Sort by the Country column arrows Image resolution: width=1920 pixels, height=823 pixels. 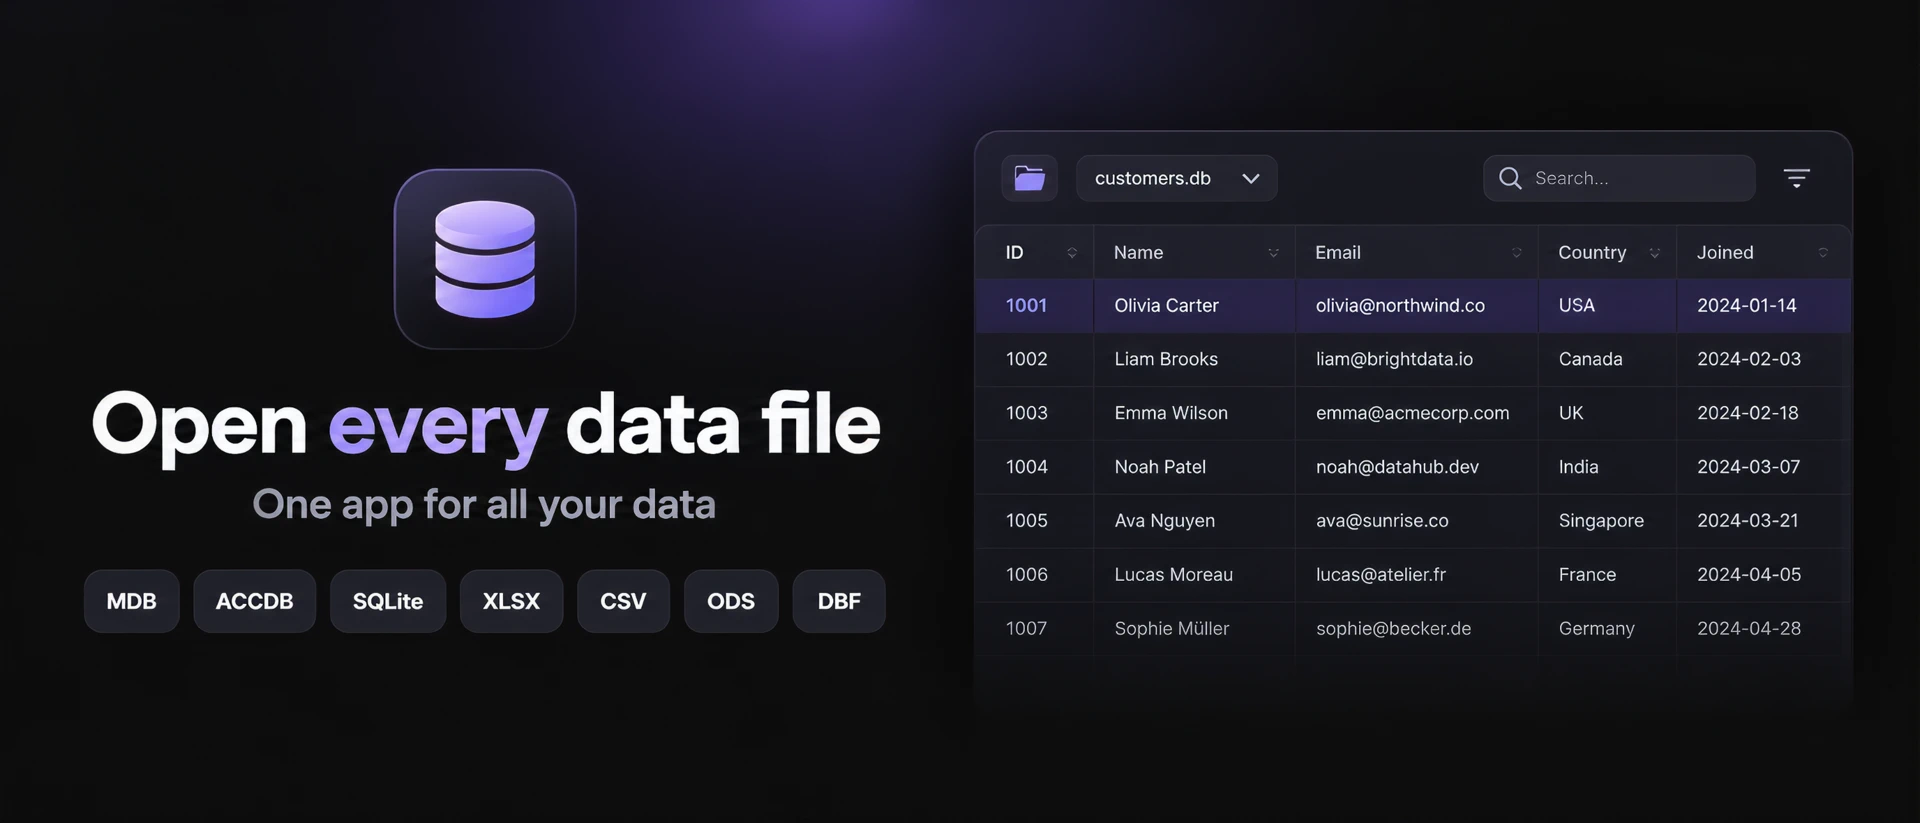1655,253
